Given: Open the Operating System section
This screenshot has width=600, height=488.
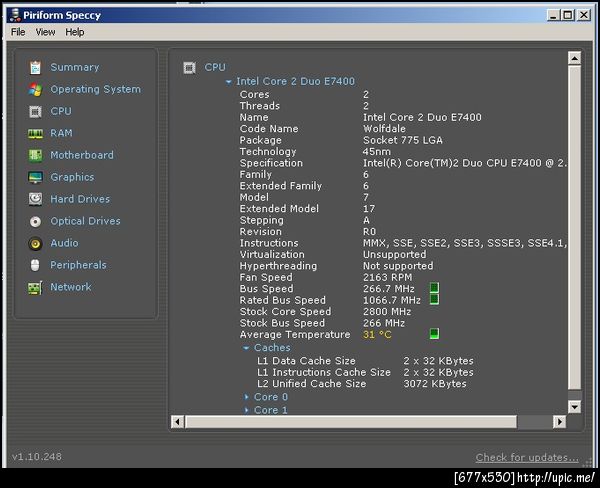Looking at the screenshot, I should (96, 89).
